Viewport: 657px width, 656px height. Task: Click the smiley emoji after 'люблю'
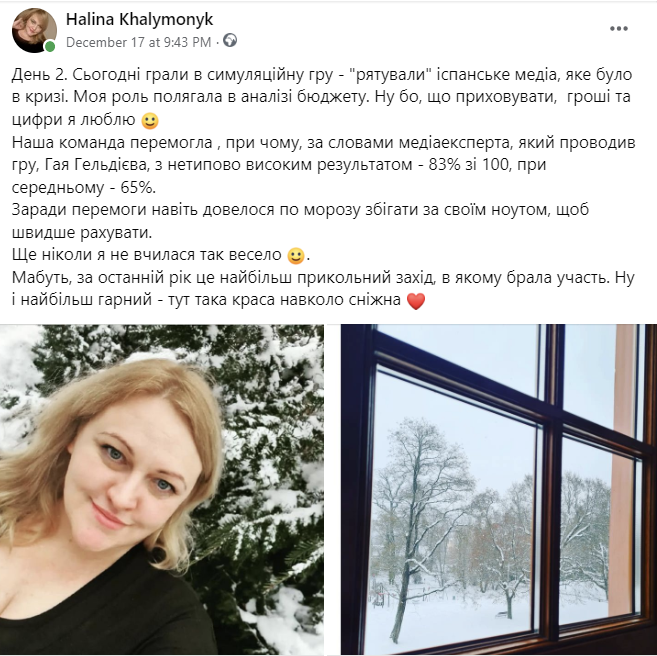[x=150, y=121]
